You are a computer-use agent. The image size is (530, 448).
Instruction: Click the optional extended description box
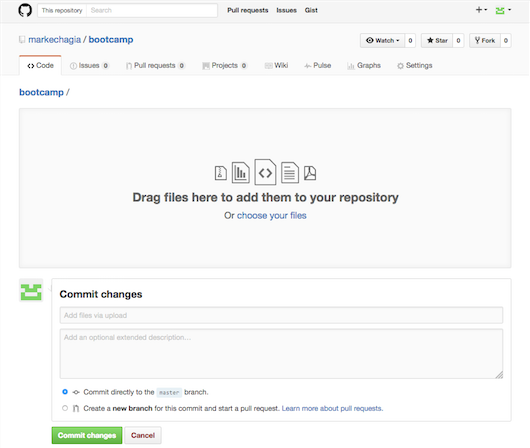[x=281, y=354]
